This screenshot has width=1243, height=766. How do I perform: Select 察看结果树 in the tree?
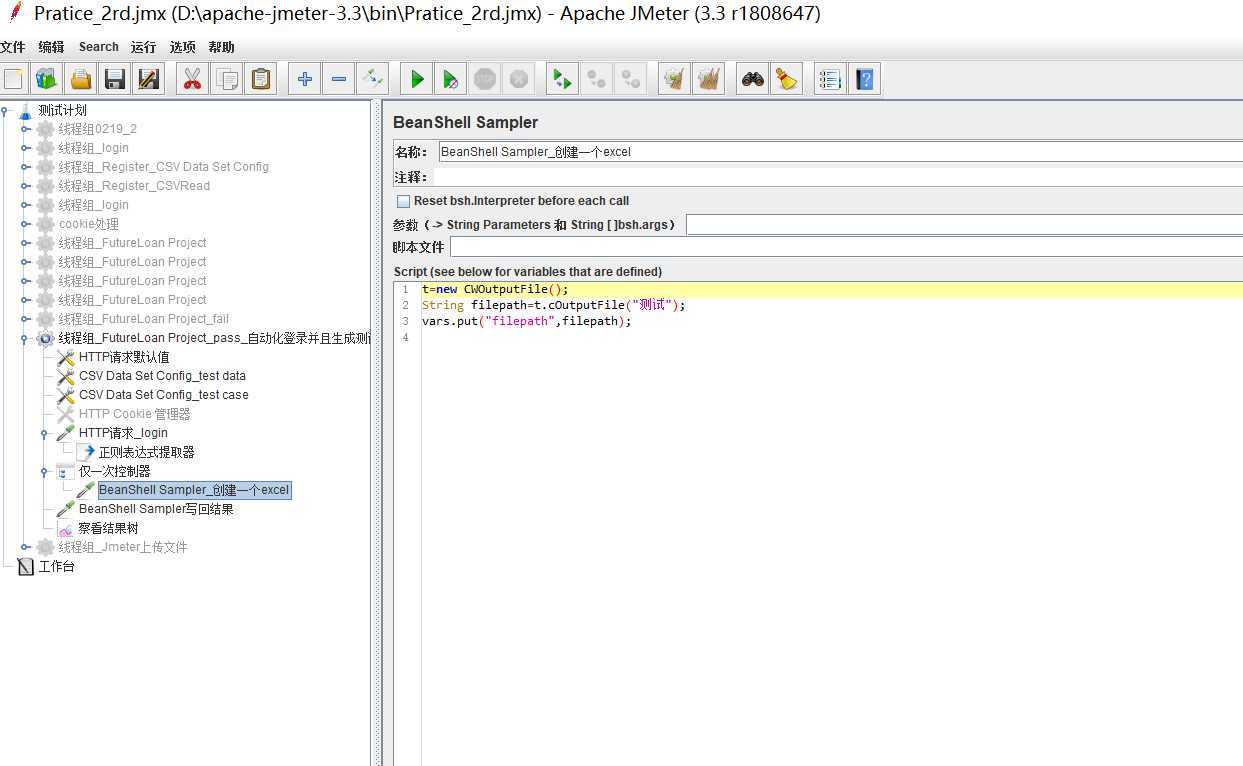108,528
